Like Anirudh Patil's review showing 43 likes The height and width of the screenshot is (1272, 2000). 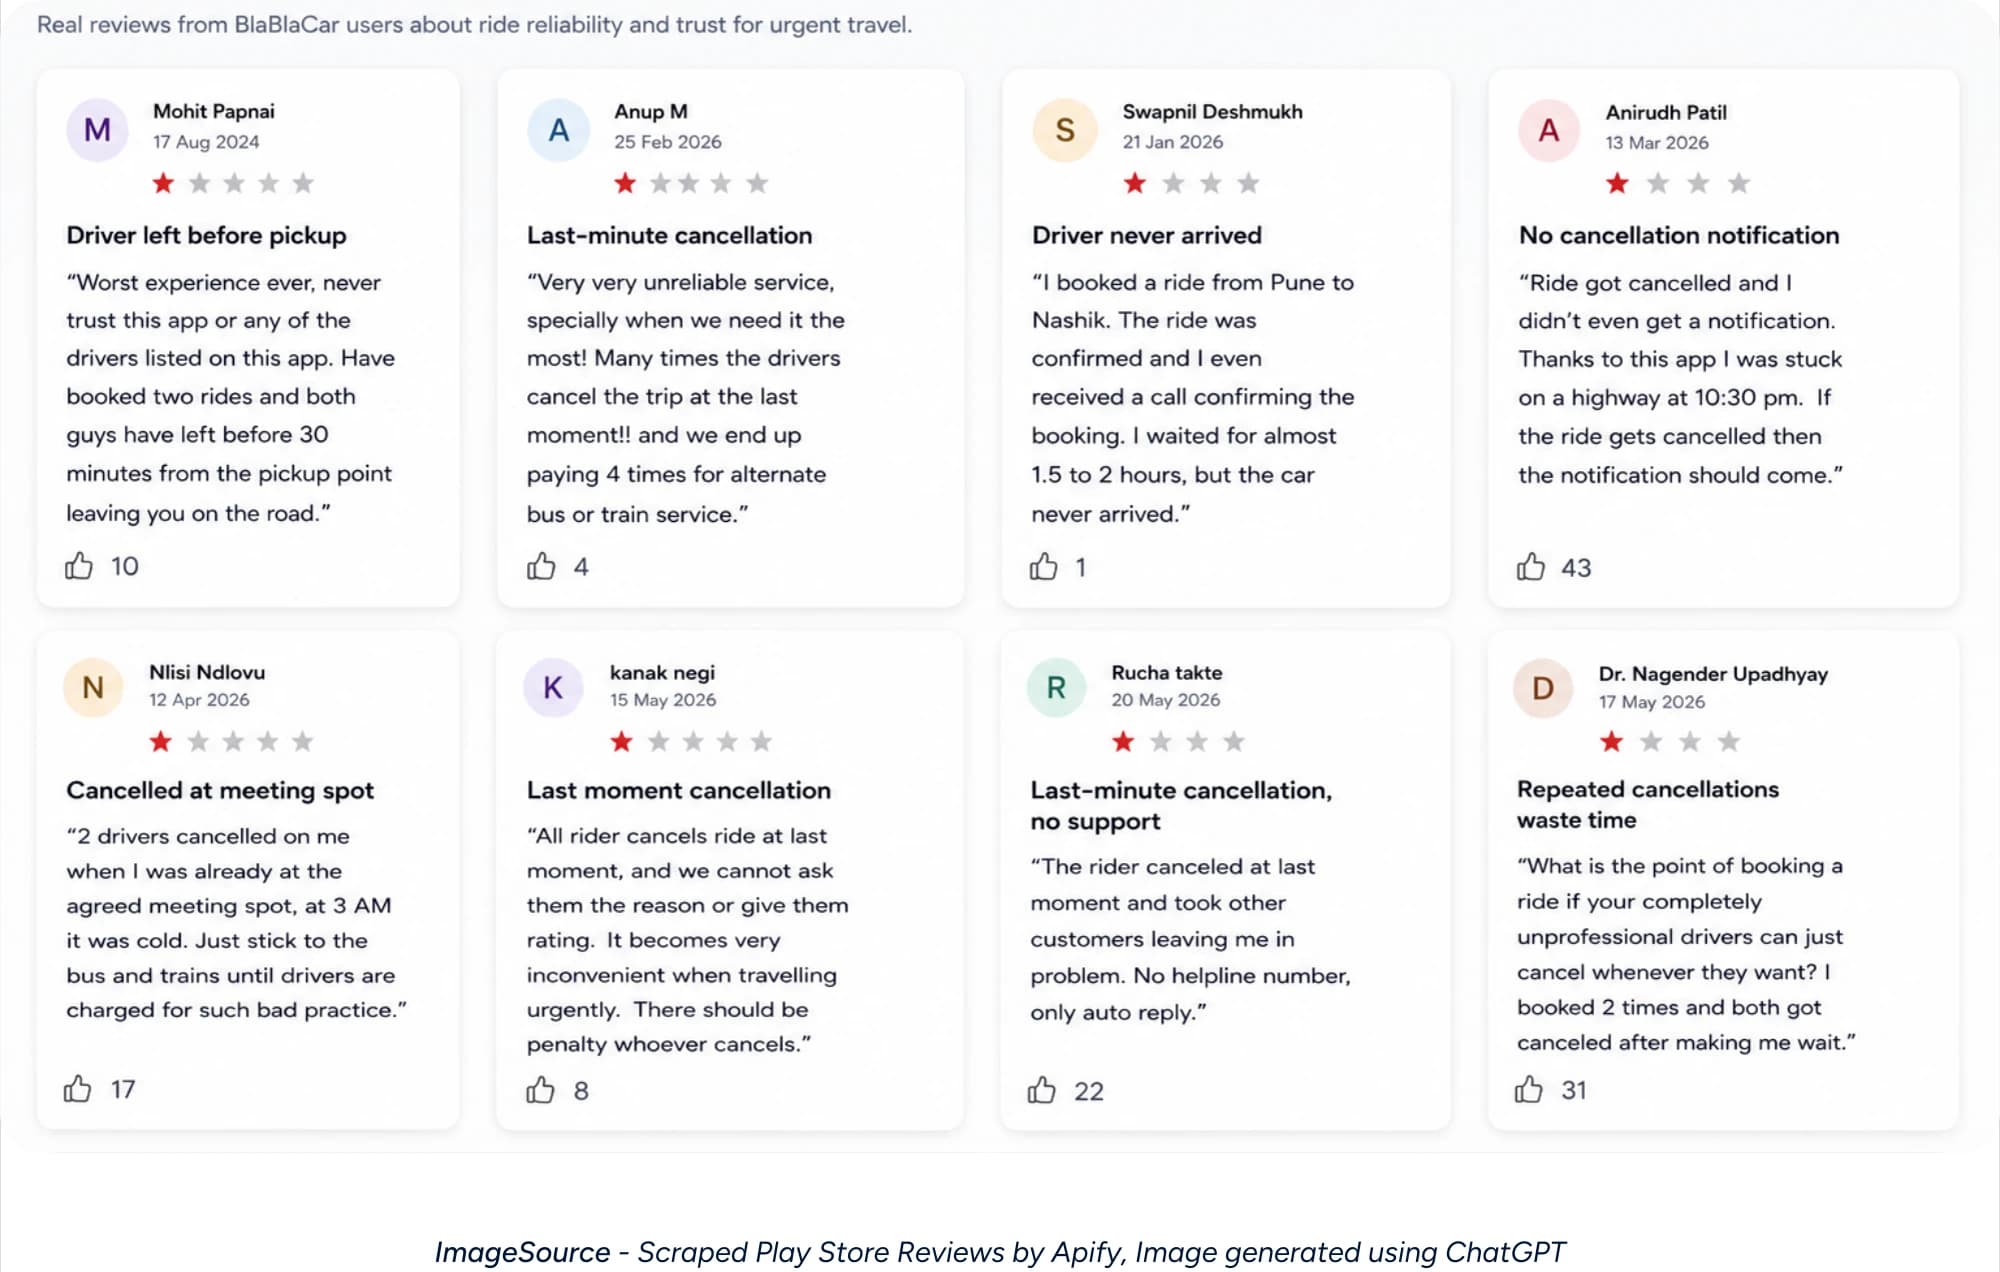pyautogui.click(x=1530, y=567)
